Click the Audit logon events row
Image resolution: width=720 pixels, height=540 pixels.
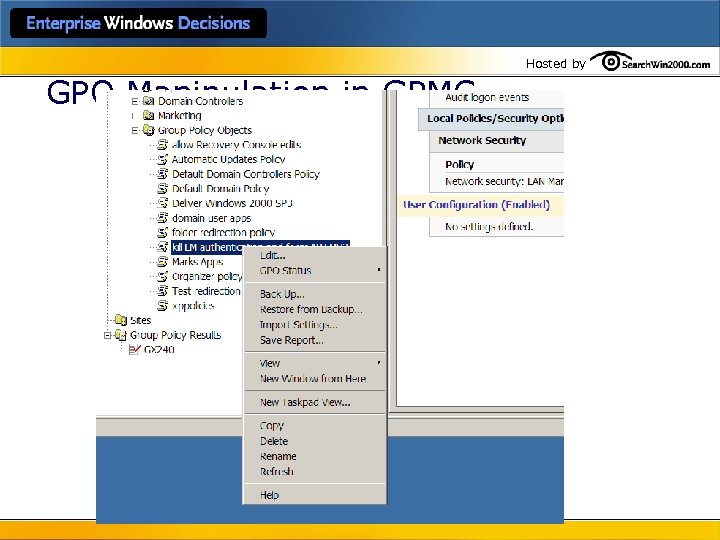(x=487, y=97)
